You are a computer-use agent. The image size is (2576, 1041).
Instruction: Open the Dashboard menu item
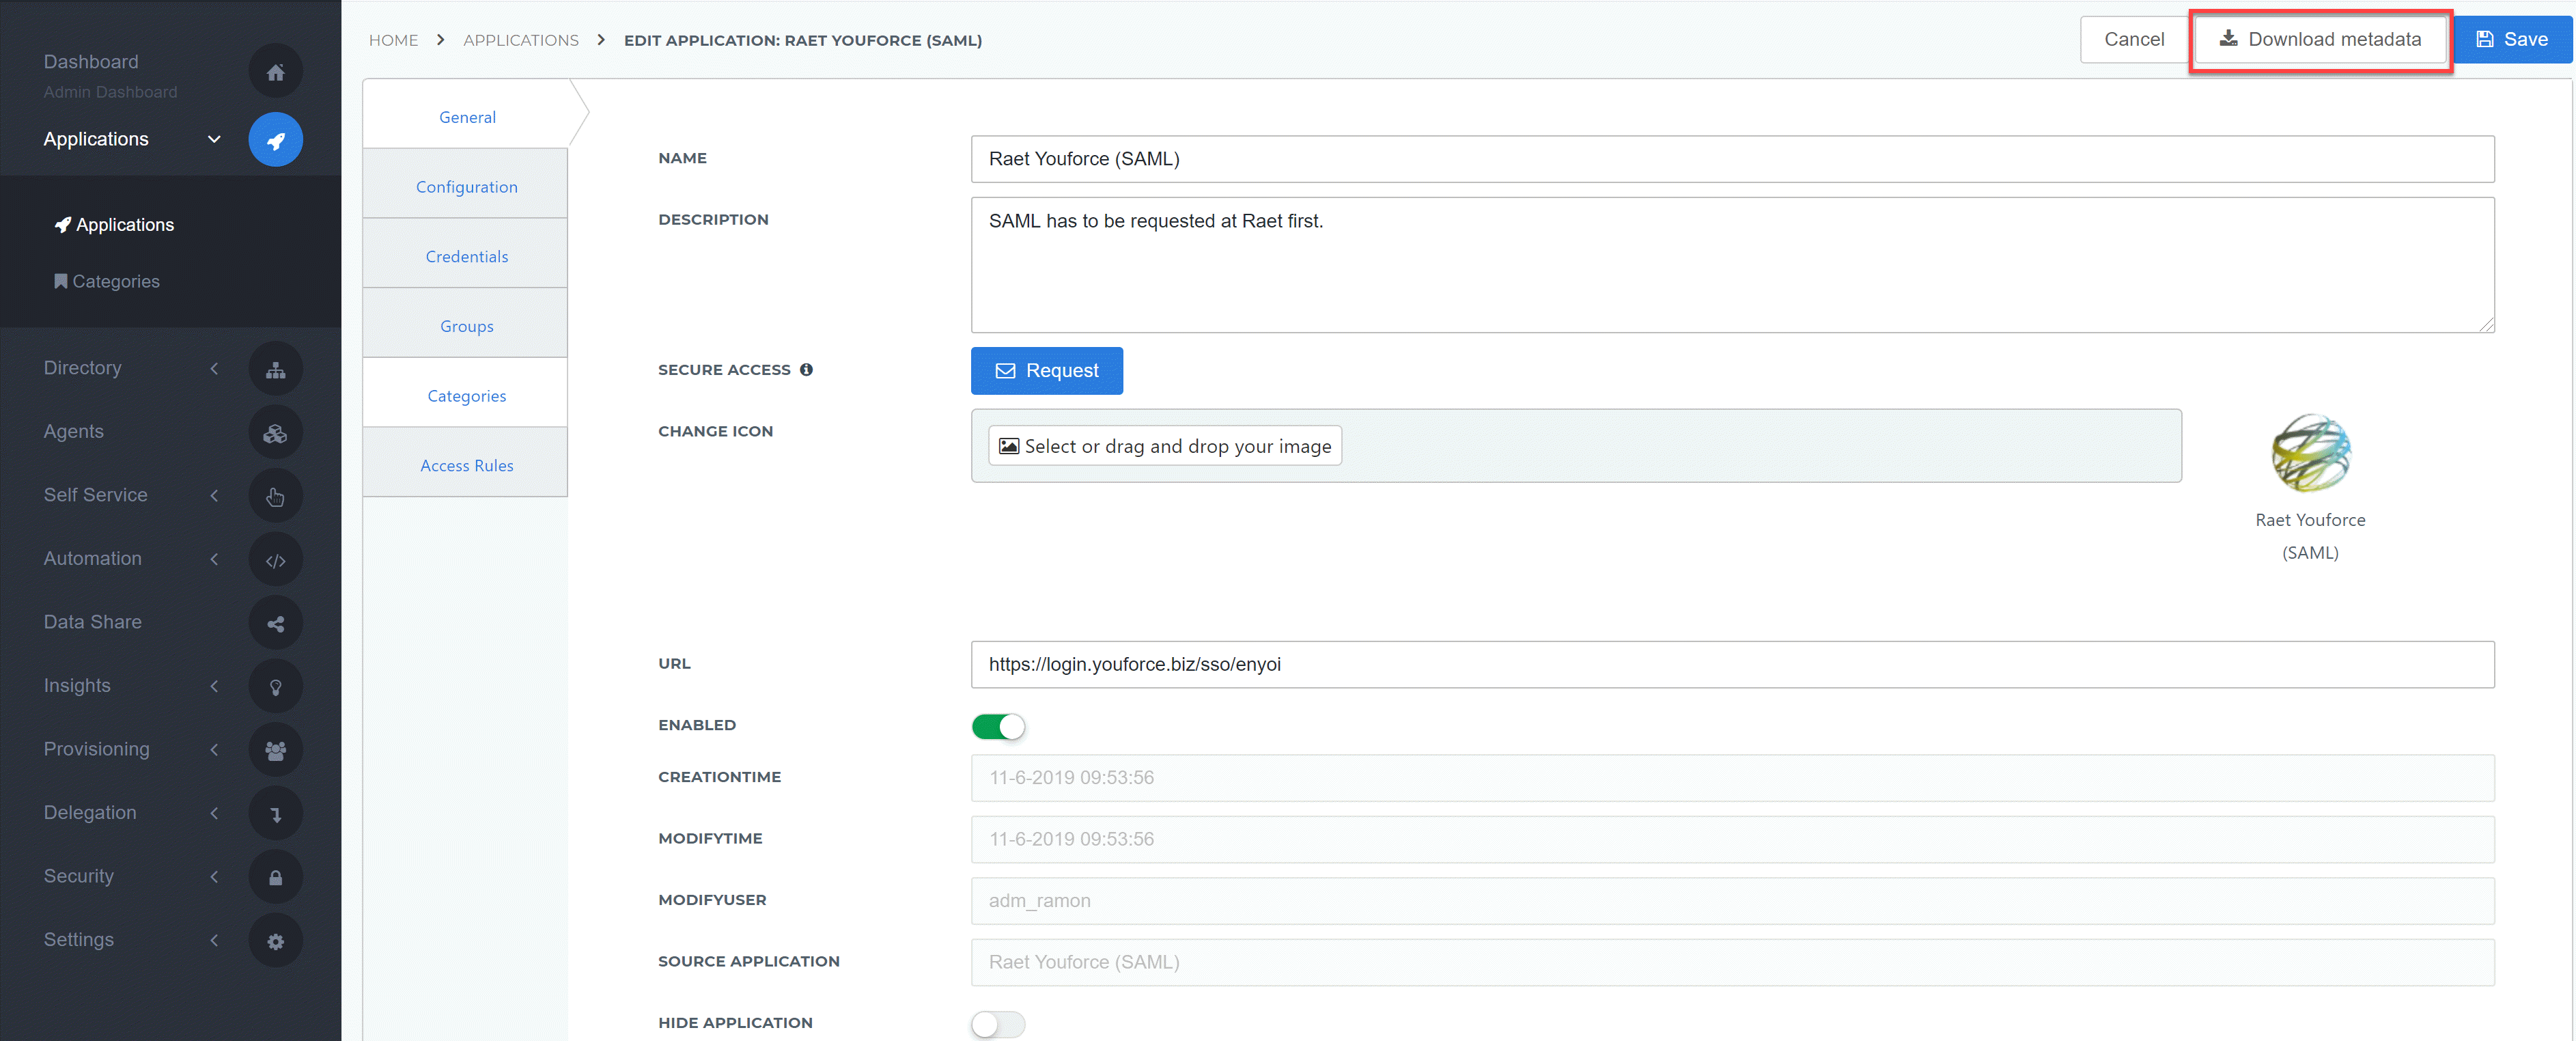(91, 62)
